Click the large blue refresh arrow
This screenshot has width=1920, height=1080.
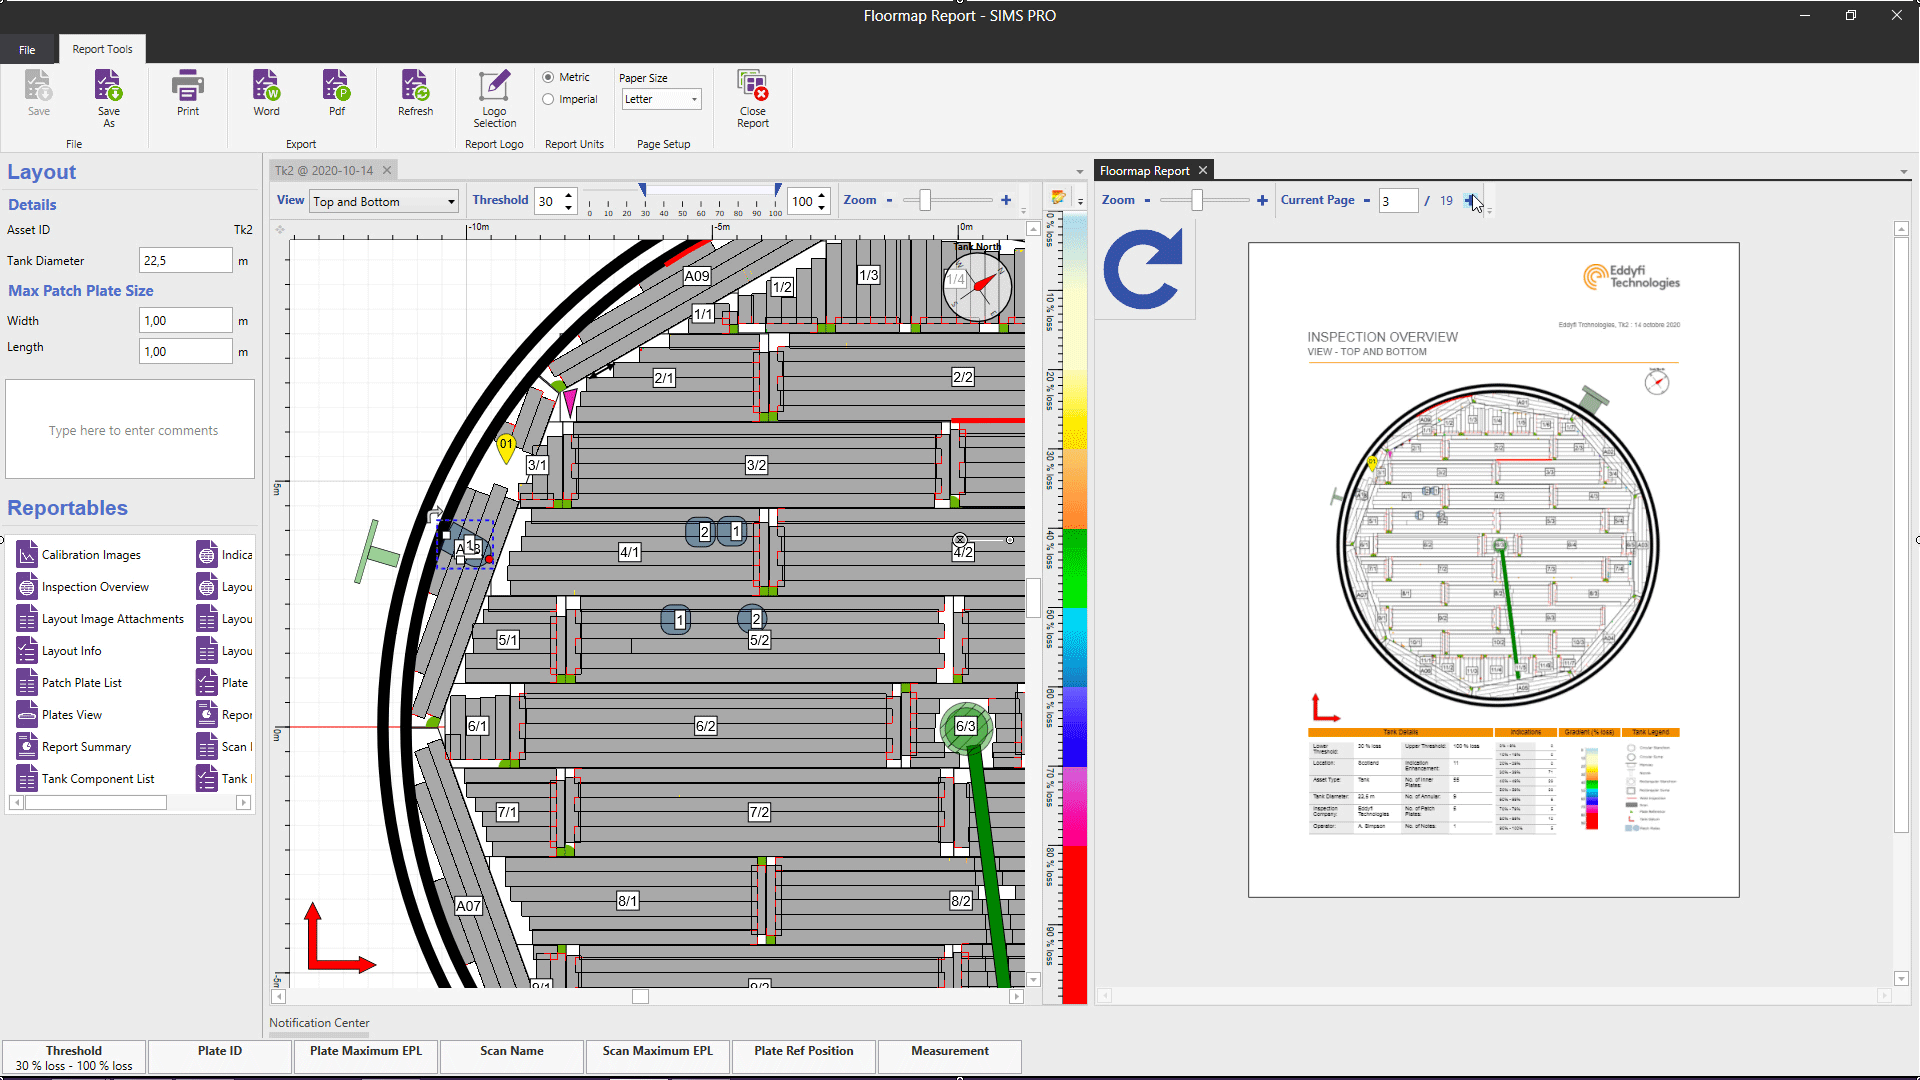coord(1144,270)
